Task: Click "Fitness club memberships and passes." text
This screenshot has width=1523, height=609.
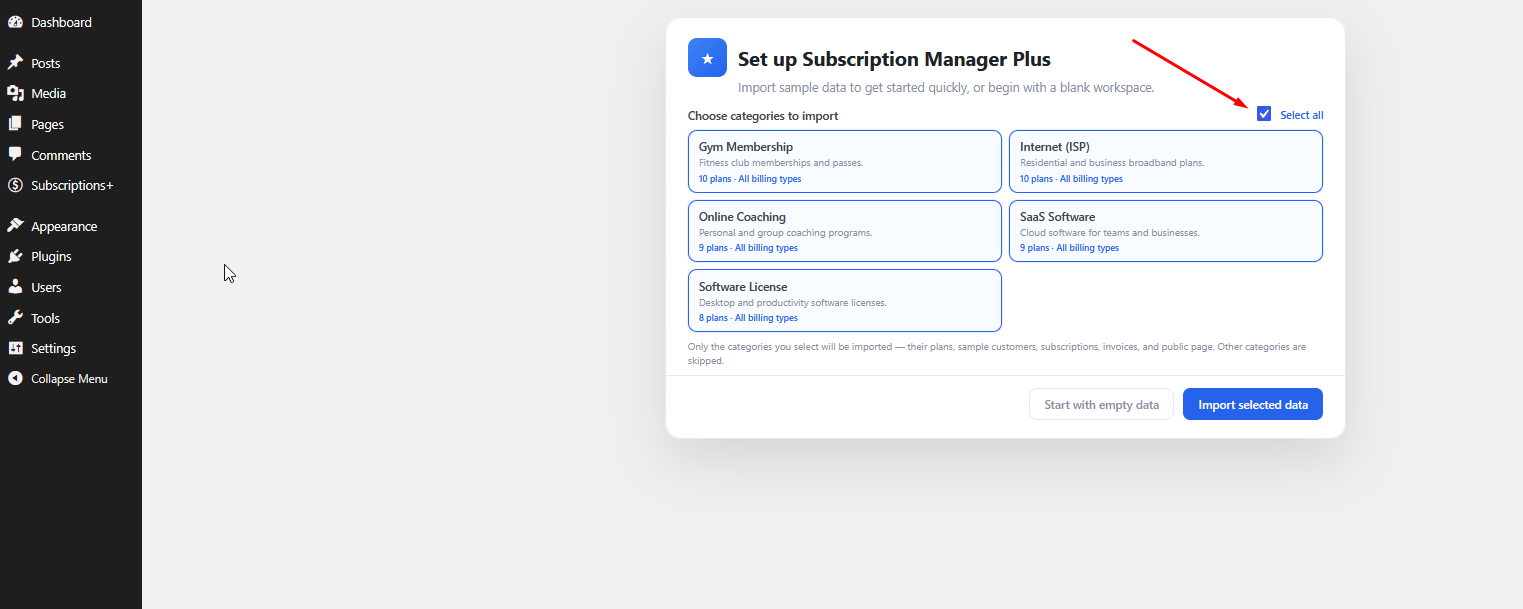Action: (781, 163)
